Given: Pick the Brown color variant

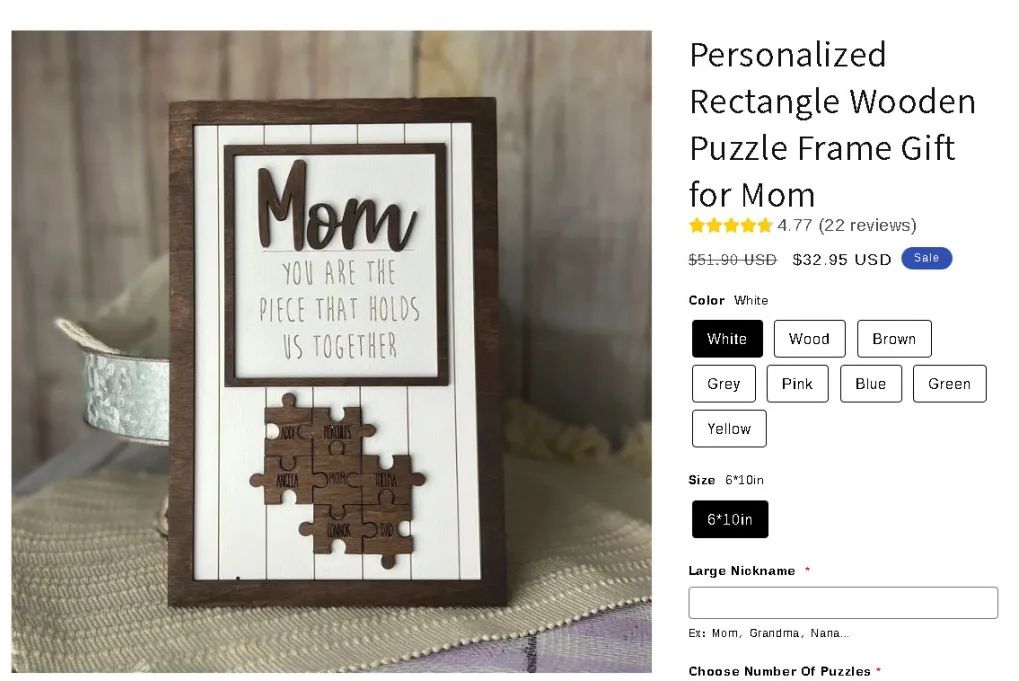Looking at the screenshot, I should pyautogui.click(x=893, y=339).
